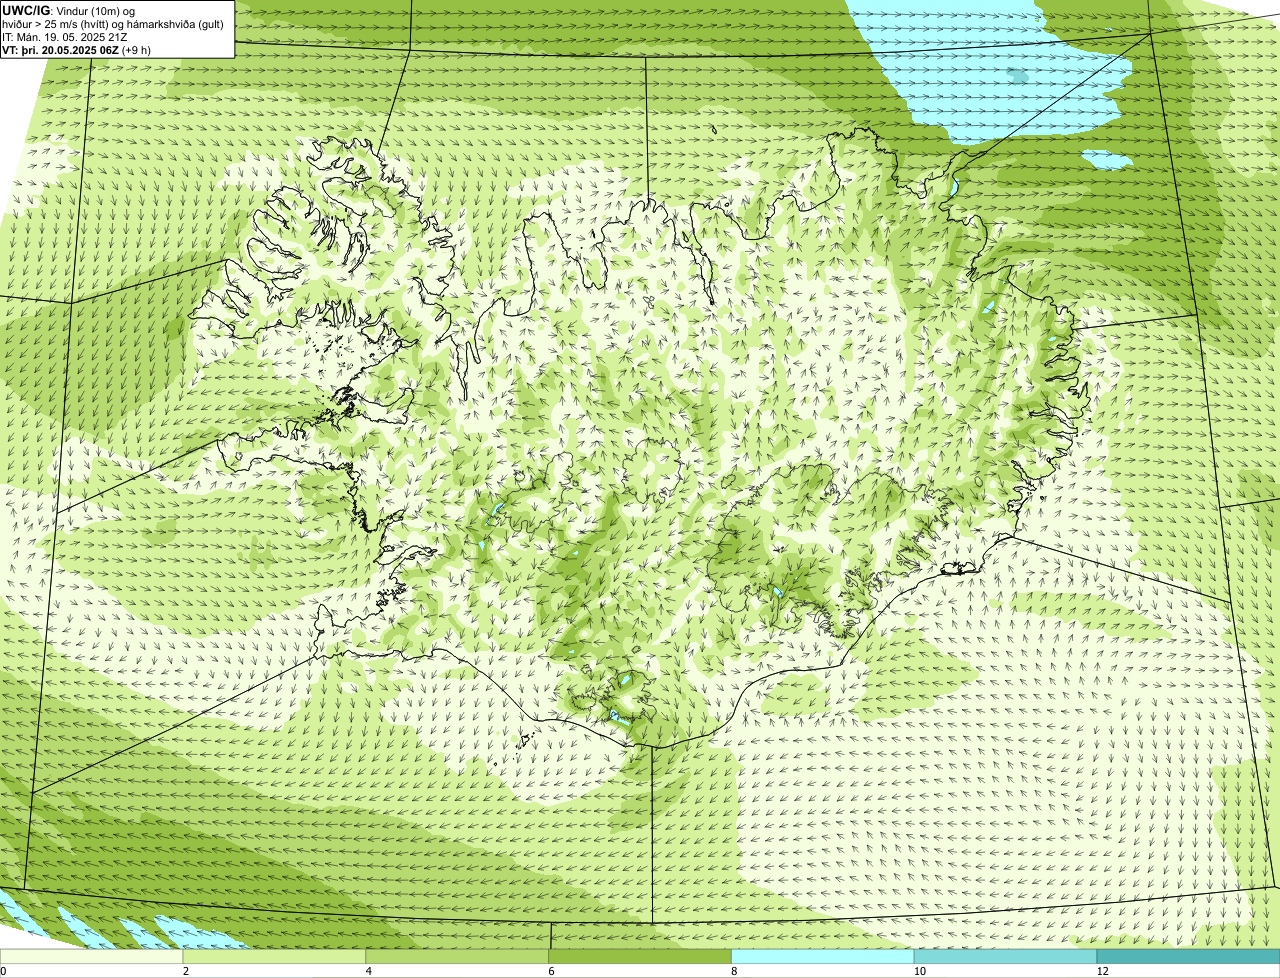Click the turquoise 10–12 legend color segment
This screenshot has height=978, width=1280.
coord(1005,957)
